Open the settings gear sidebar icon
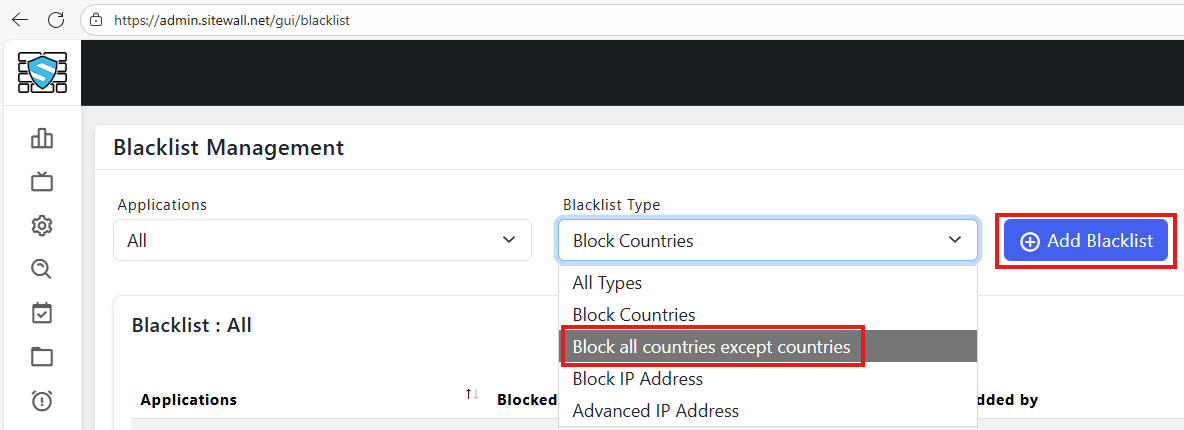The height and width of the screenshot is (430, 1184). tap(42, 226)
